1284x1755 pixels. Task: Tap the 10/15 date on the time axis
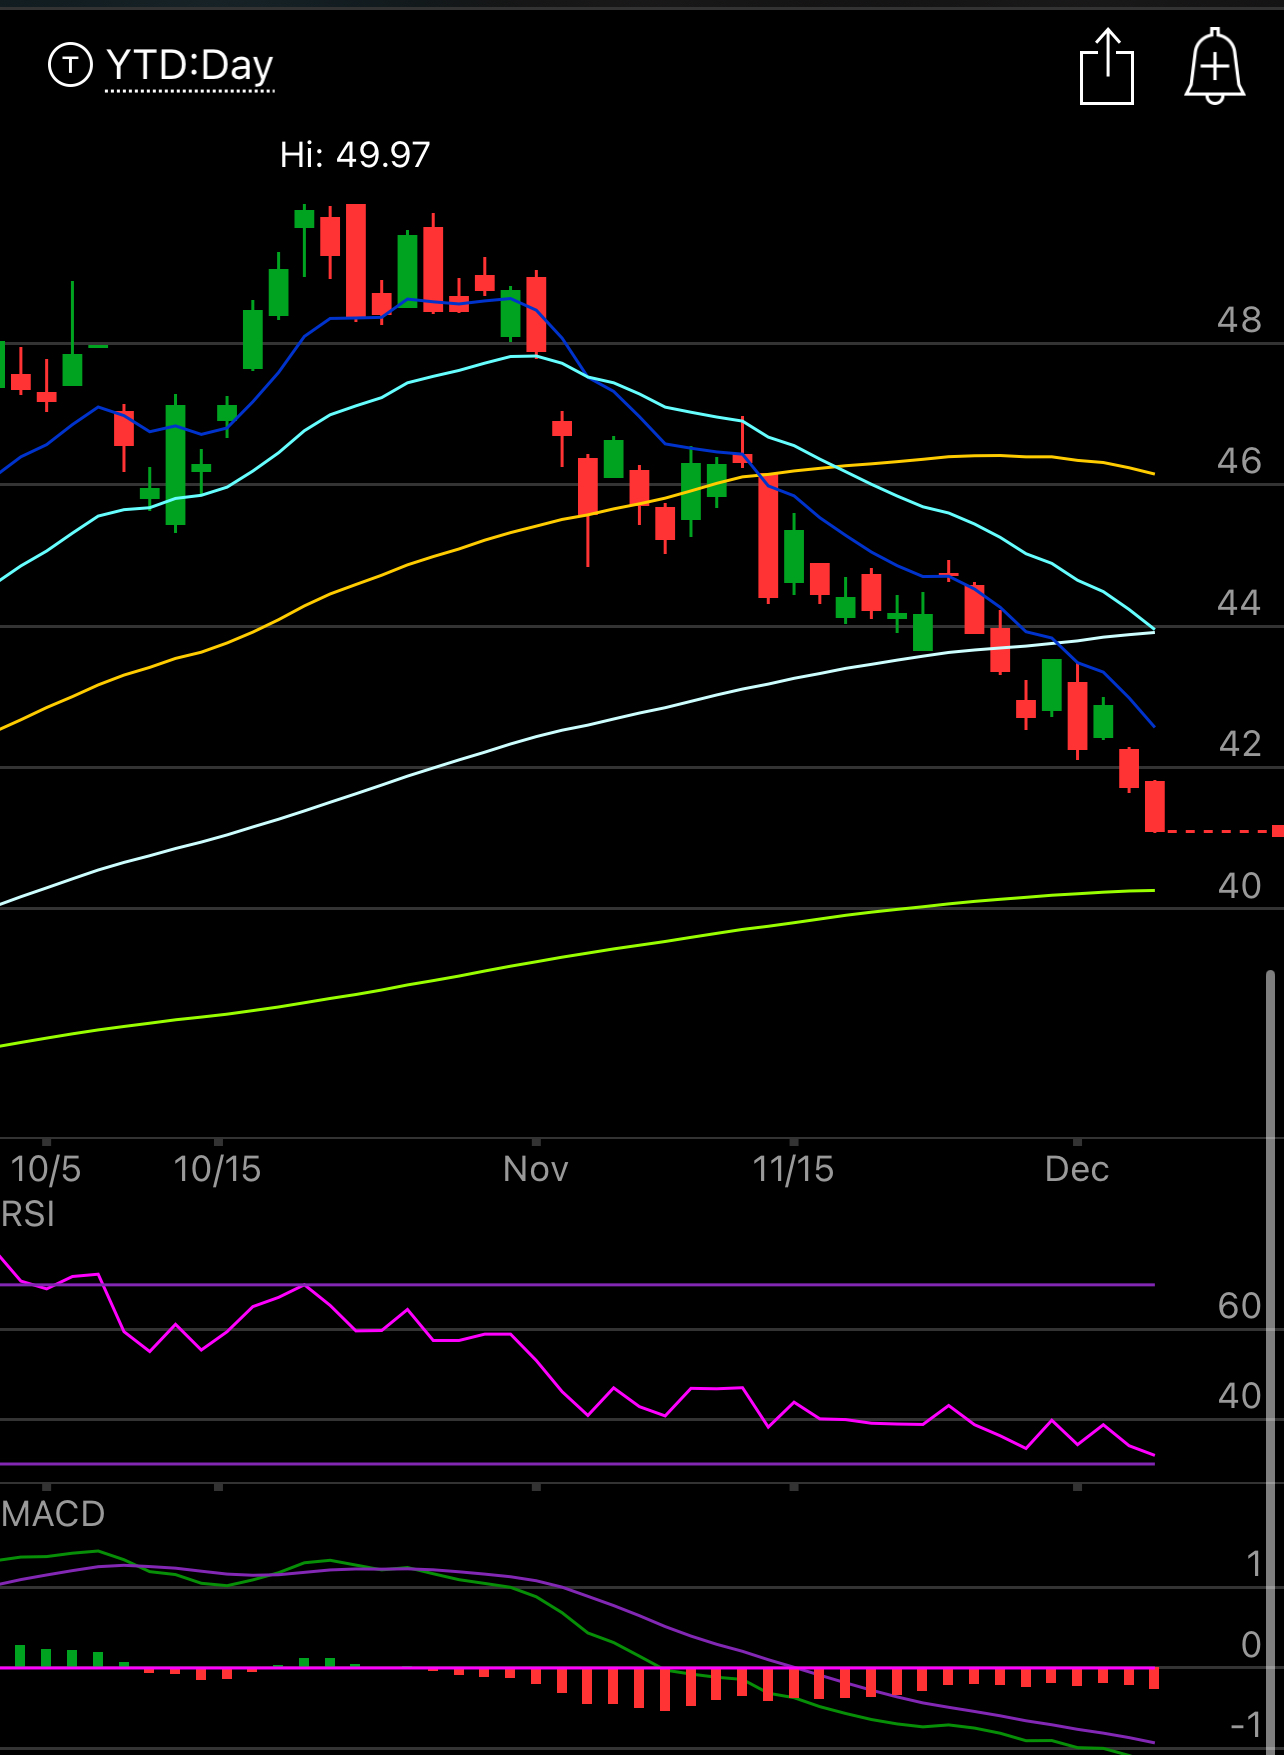217,1169
